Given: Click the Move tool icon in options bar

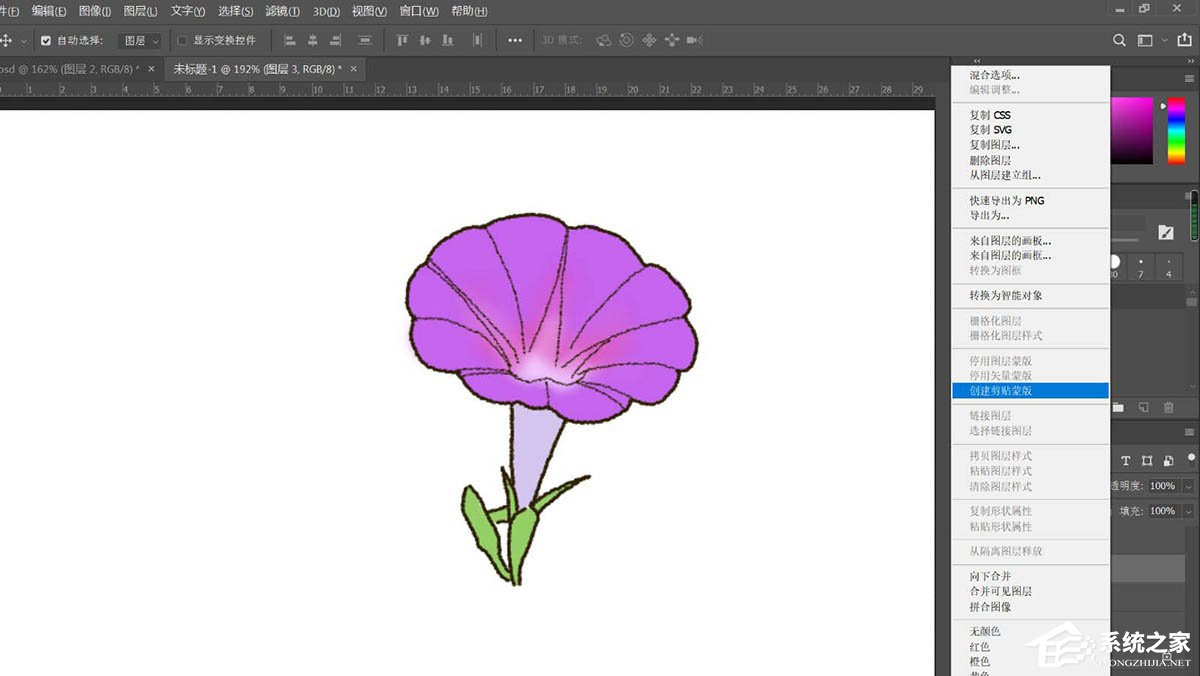Looking at the screenshot, I should point(6,41).
